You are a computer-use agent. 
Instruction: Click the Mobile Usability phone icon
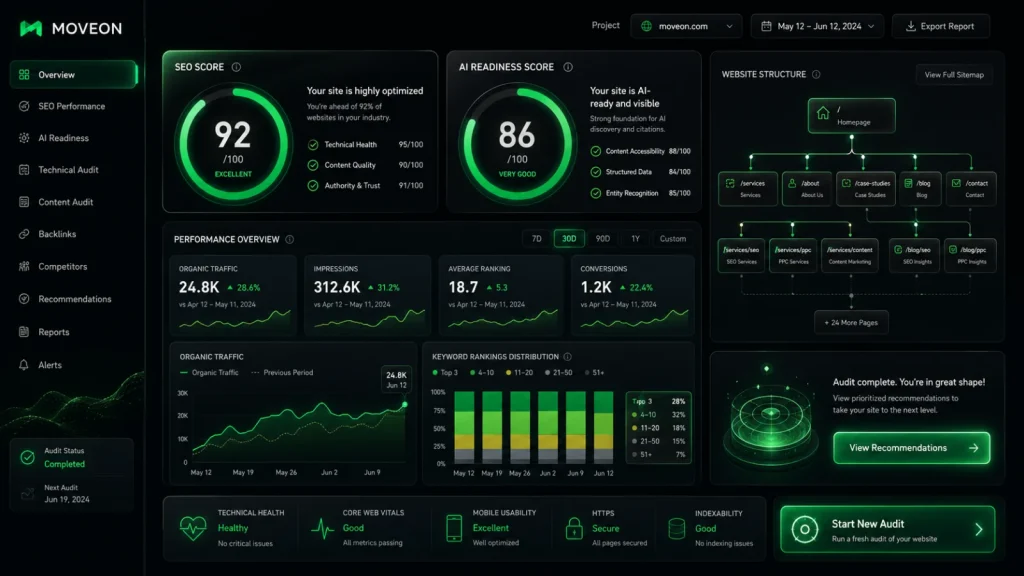click(x=454, y=528)
